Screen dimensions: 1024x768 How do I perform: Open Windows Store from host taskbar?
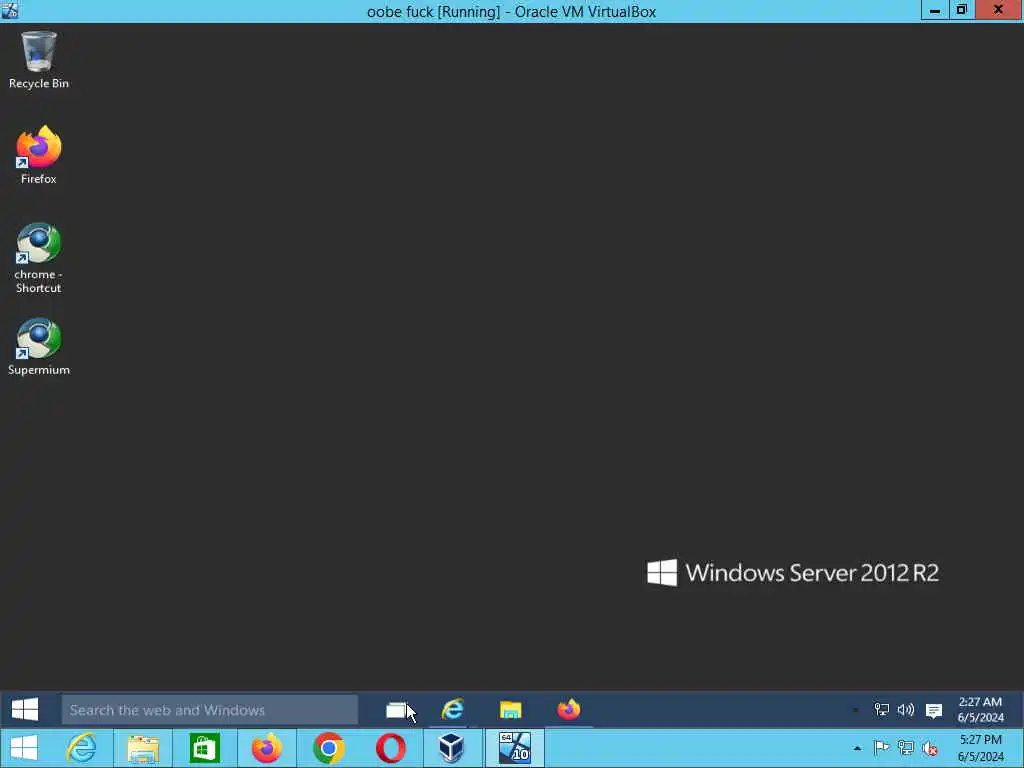(204, 748)
